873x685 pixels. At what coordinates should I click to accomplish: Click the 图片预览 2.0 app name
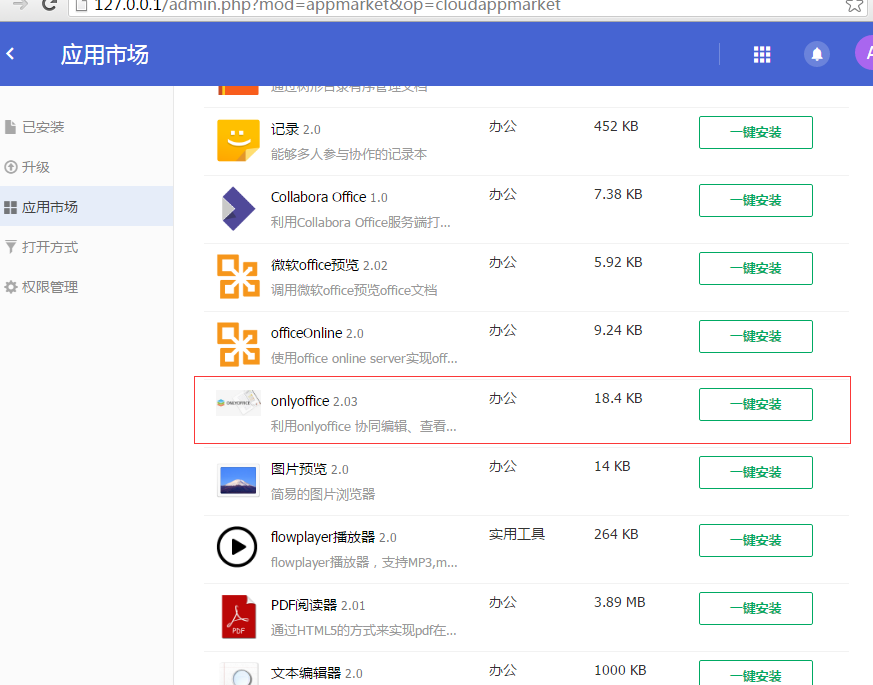(x=310, y=469)
